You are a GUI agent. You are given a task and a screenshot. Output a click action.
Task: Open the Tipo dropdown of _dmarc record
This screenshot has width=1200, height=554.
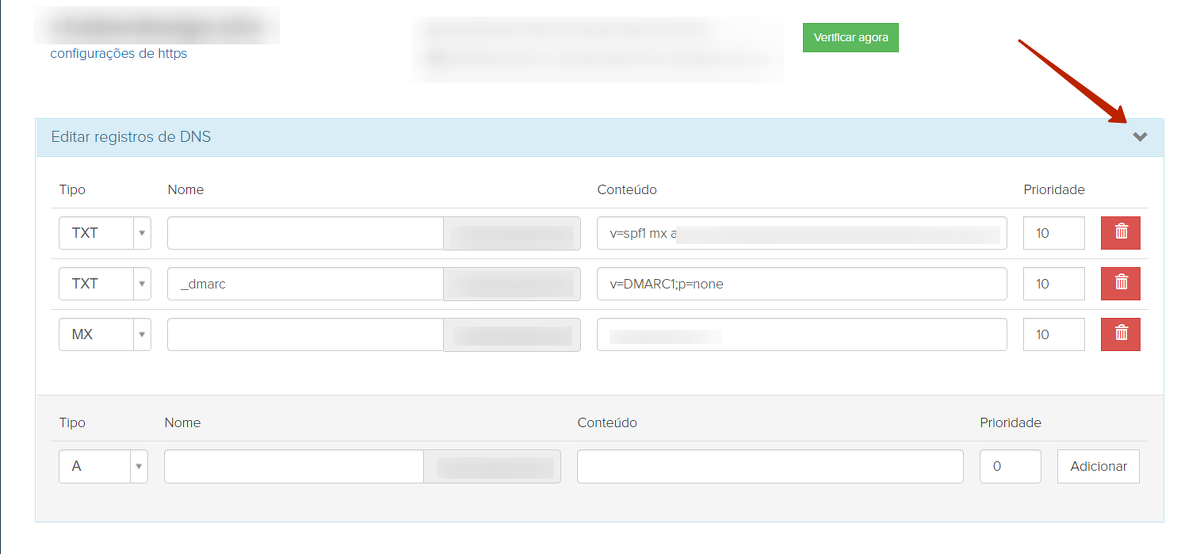pyautogui.click(x=105, y=284)
